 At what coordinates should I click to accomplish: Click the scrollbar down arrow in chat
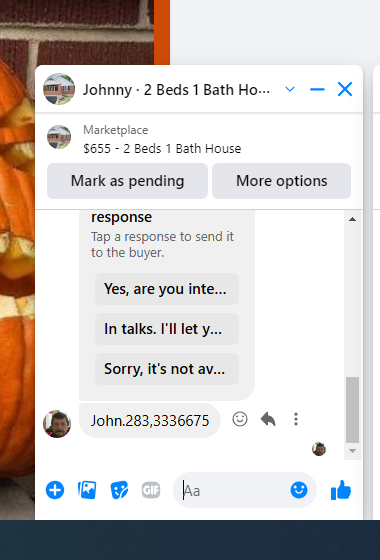pos(352,451)
